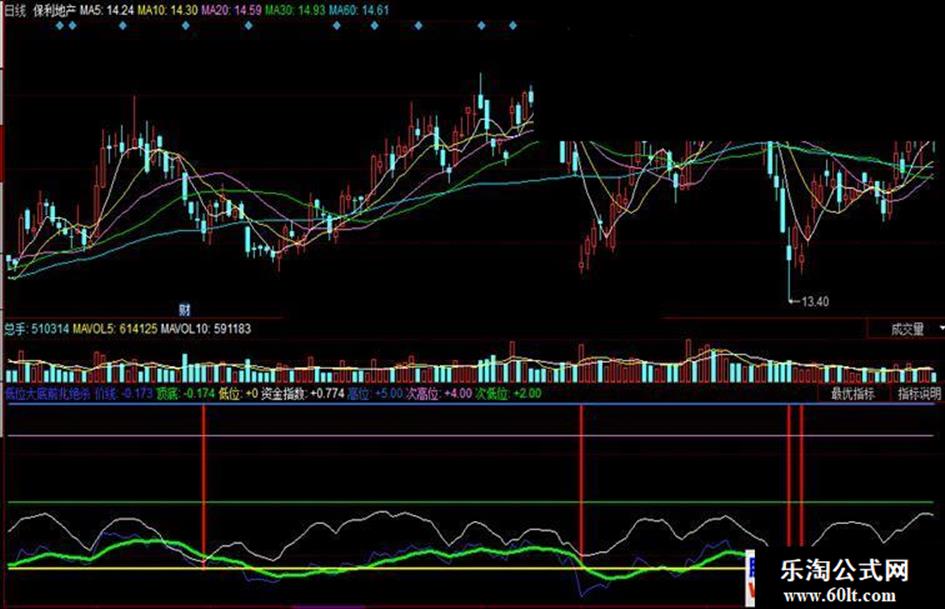Click the 总手: 510314 value
945x609 pixels.
tap(37, 329)
